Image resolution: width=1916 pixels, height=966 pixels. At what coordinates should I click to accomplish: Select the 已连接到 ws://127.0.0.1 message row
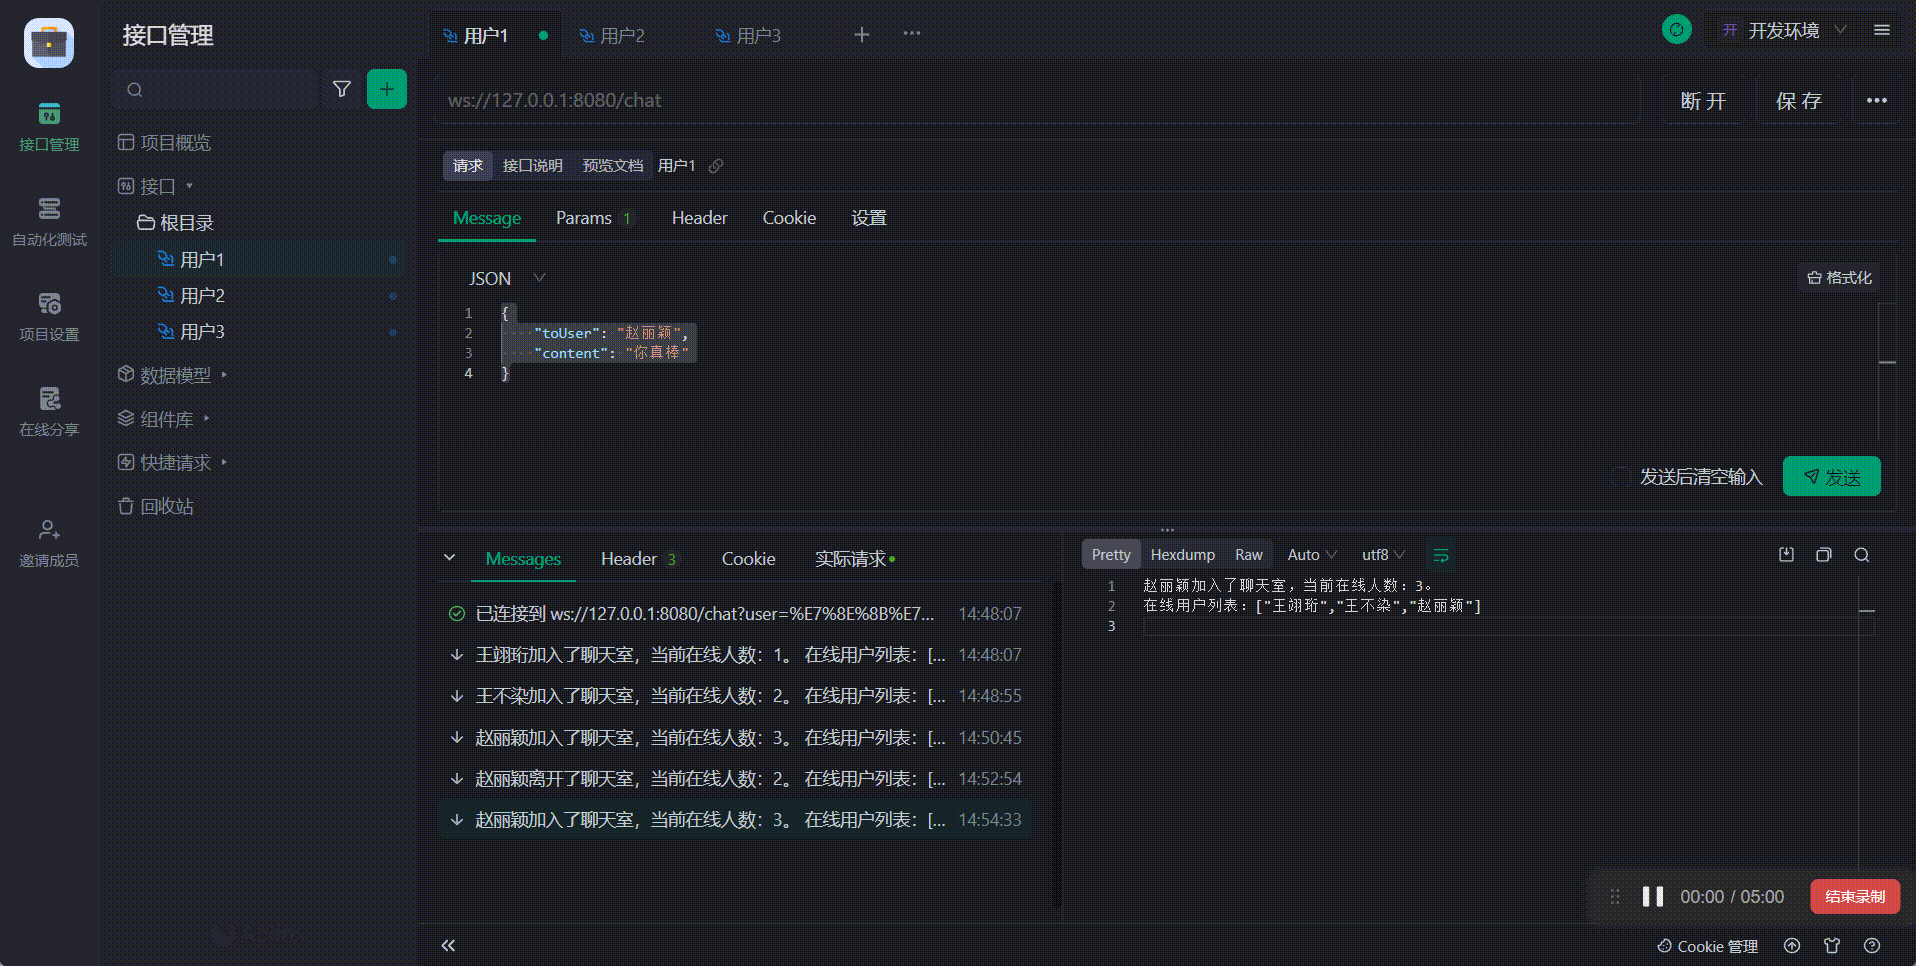pyautogui.click(x=734, y=614)
